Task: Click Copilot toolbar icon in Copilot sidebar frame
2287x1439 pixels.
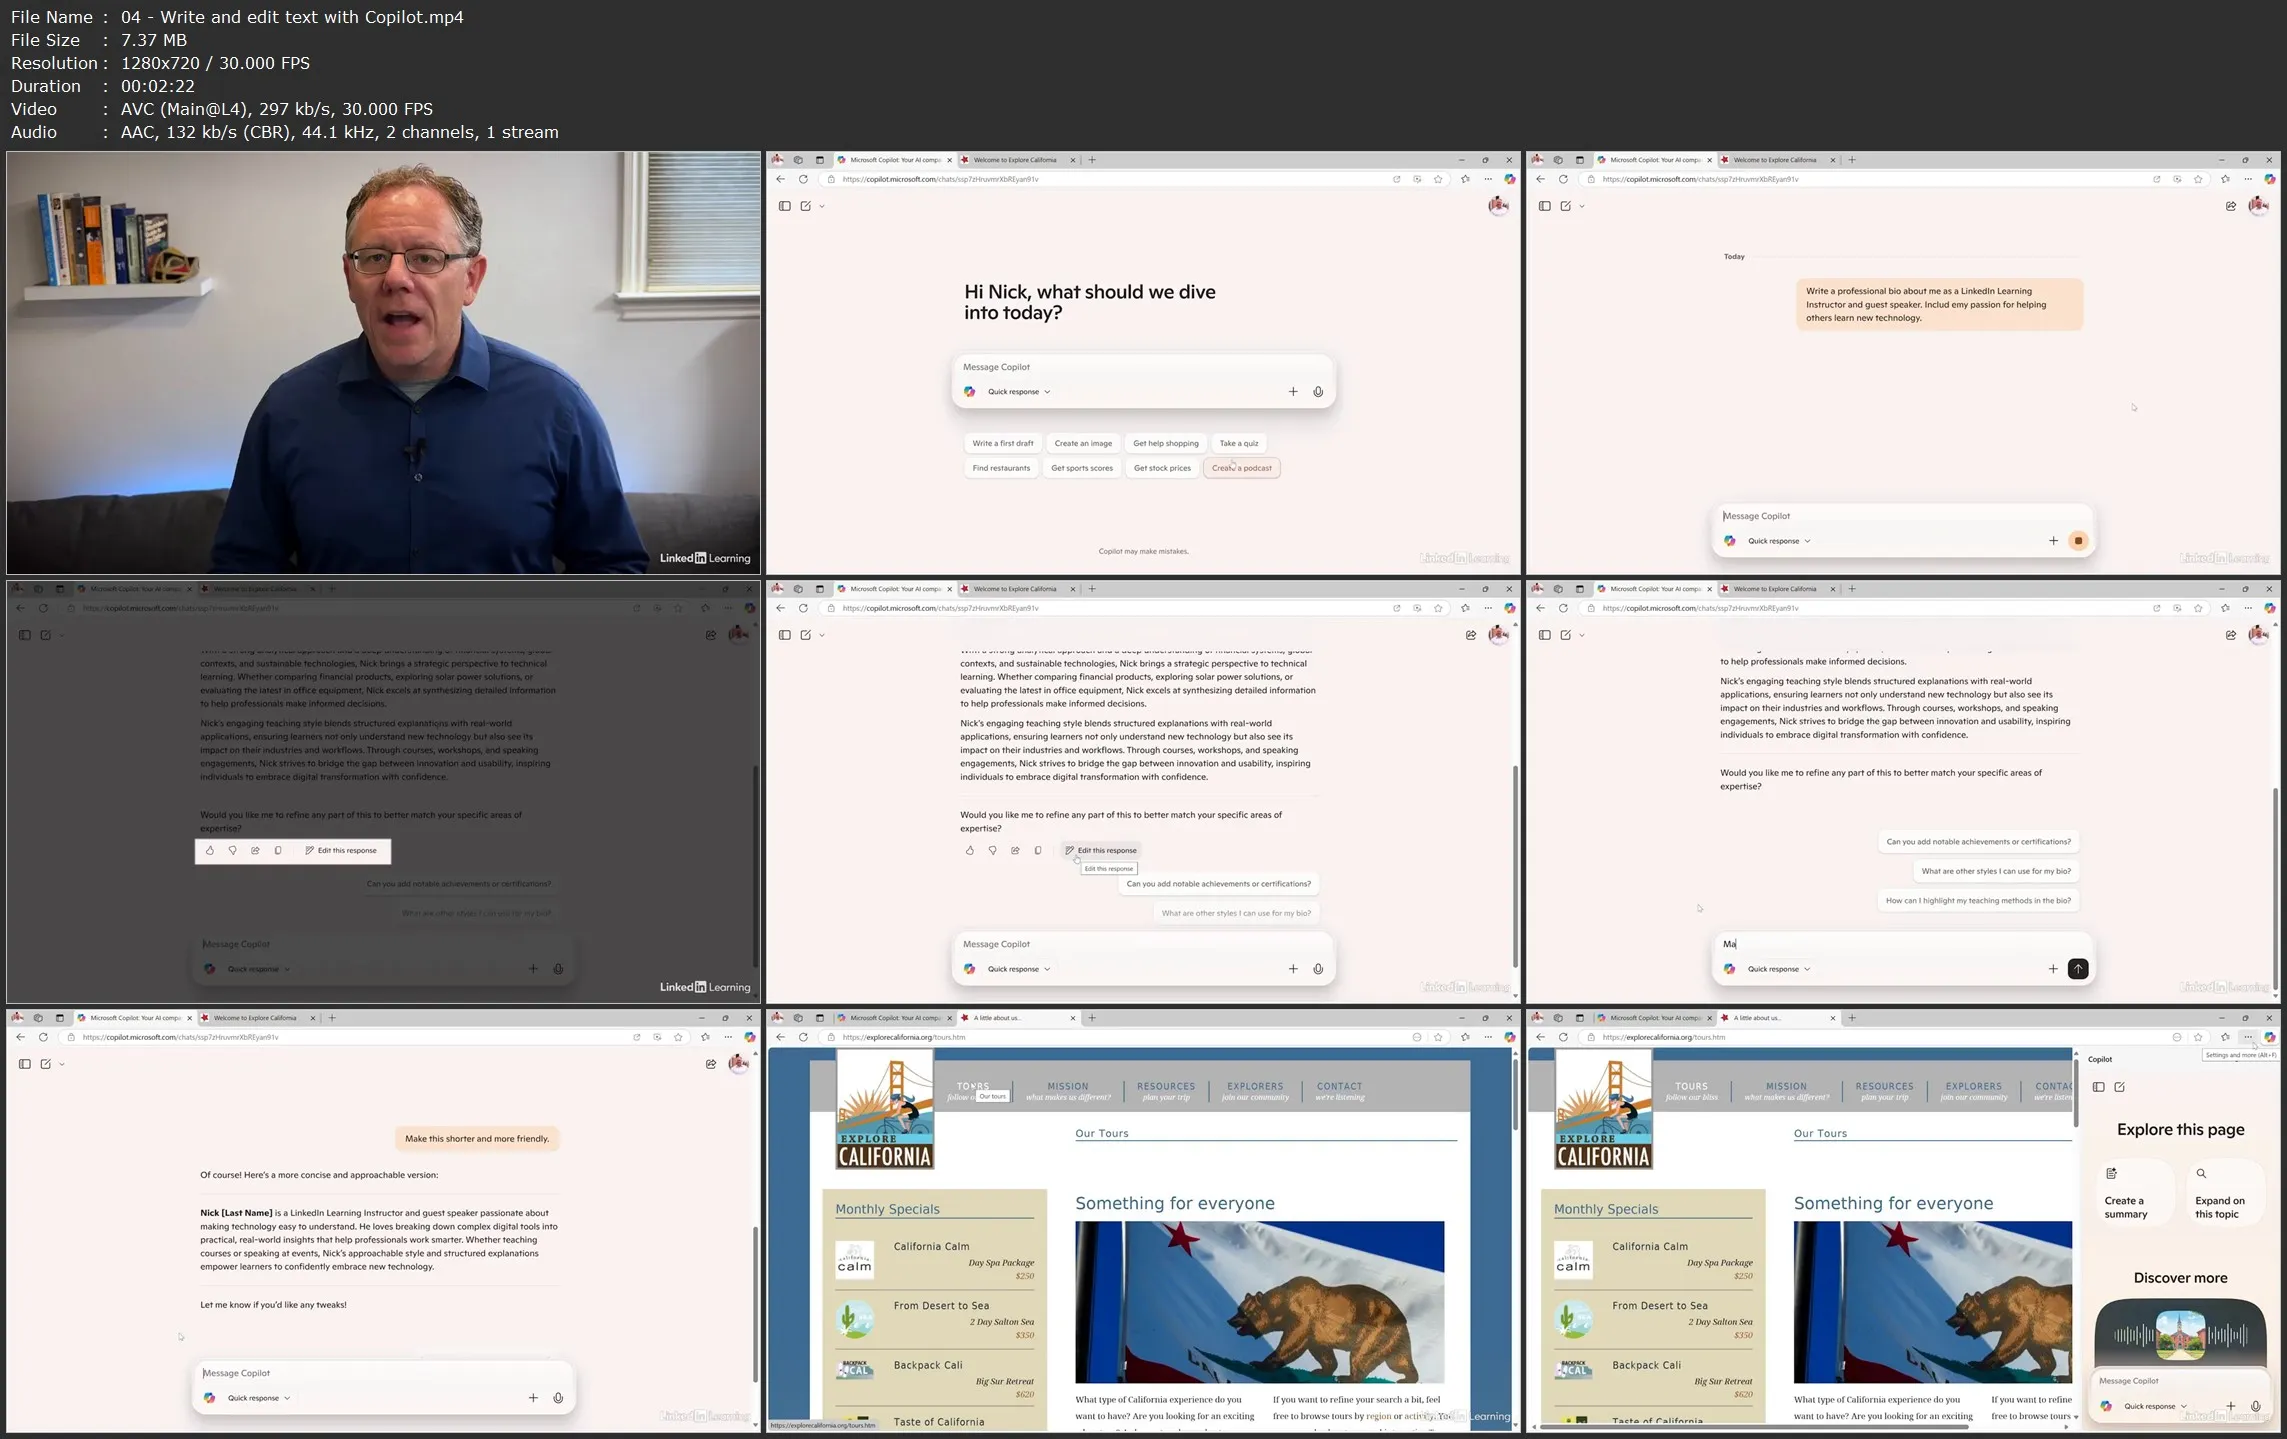Action: coord(2270,1037)
